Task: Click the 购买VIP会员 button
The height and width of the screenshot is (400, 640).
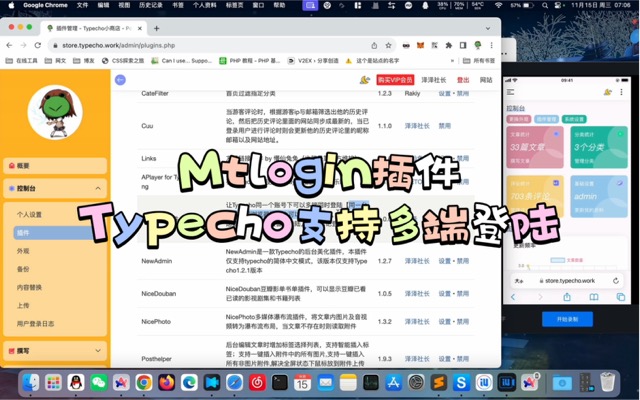Action: 395,80
